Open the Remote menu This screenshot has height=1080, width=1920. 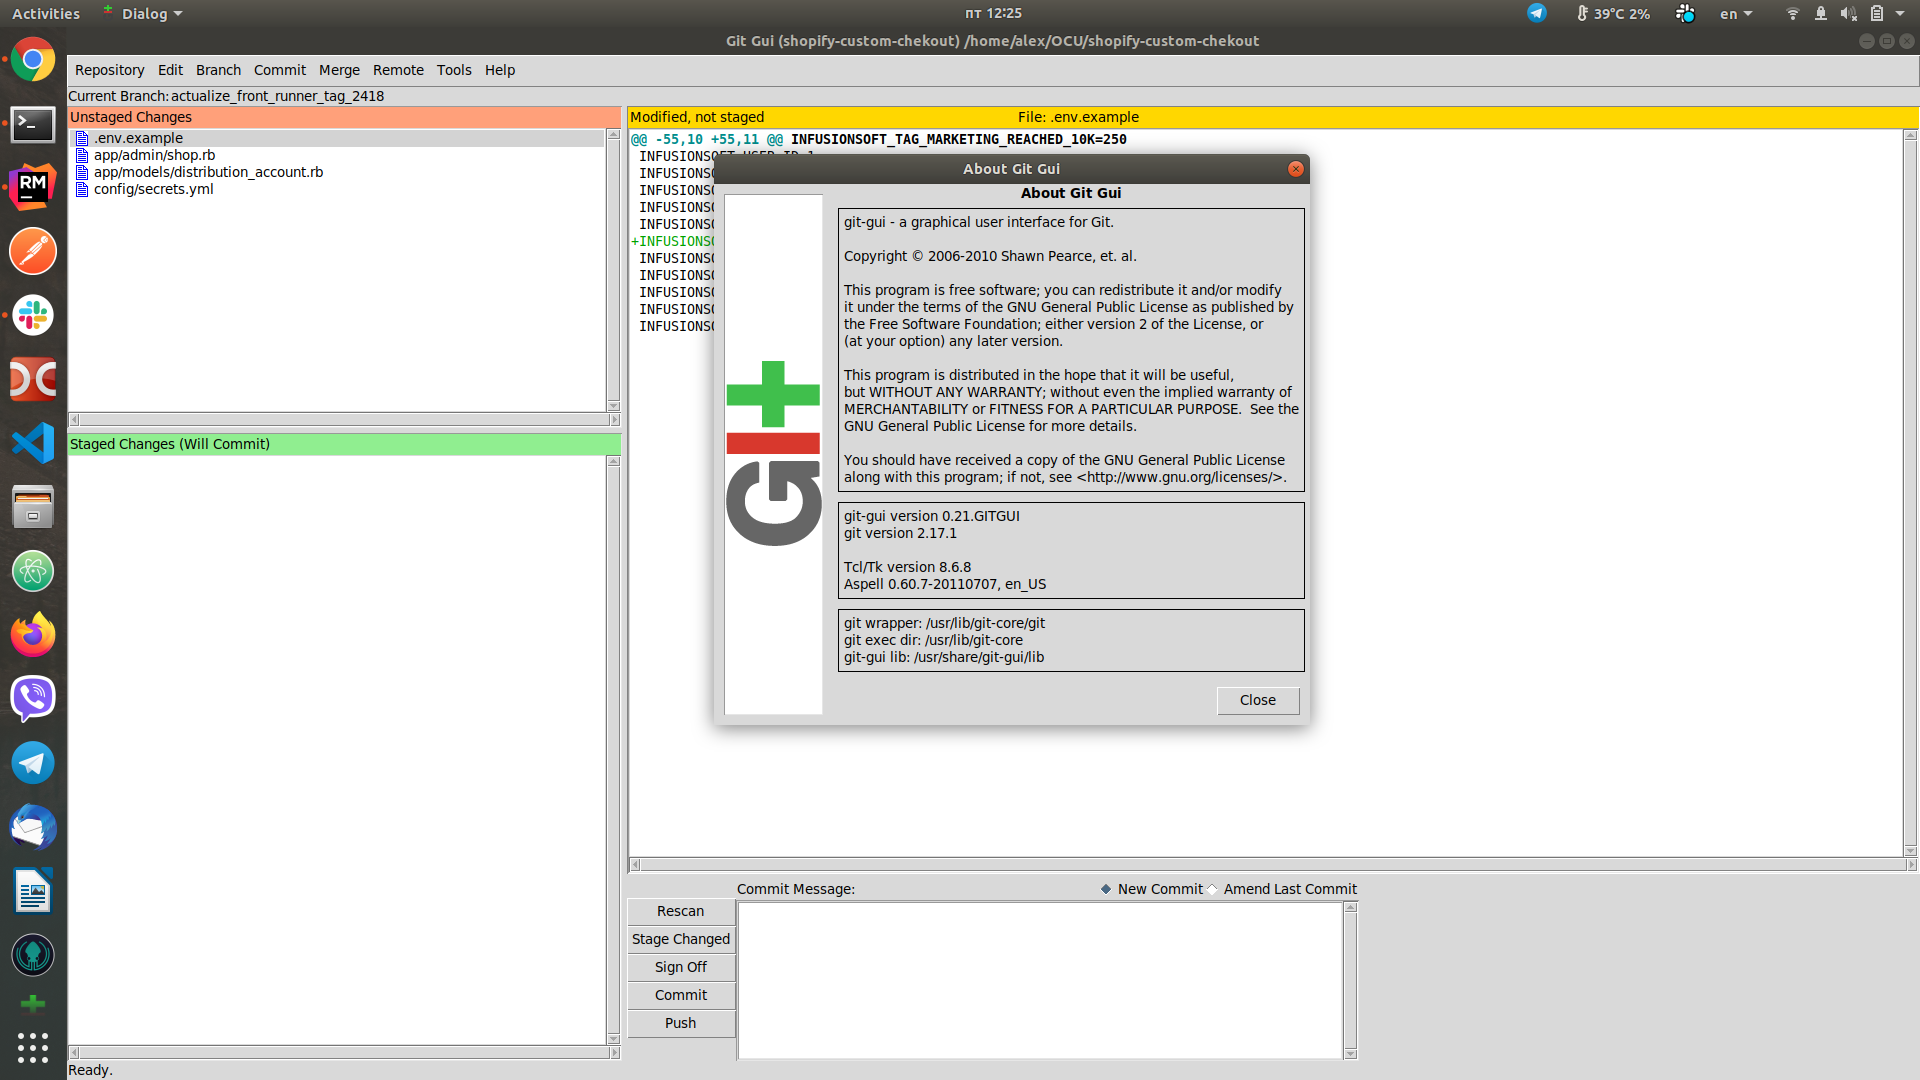tap(398, 70)
